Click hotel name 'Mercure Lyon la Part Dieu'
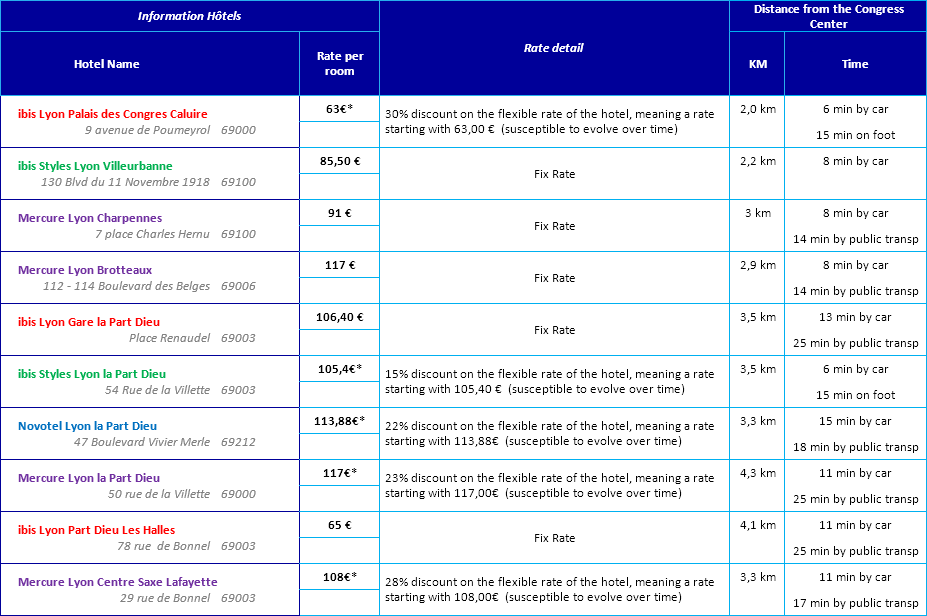This screenshot has height=616, width=927. pyautogui.click(x=89, y=478)
